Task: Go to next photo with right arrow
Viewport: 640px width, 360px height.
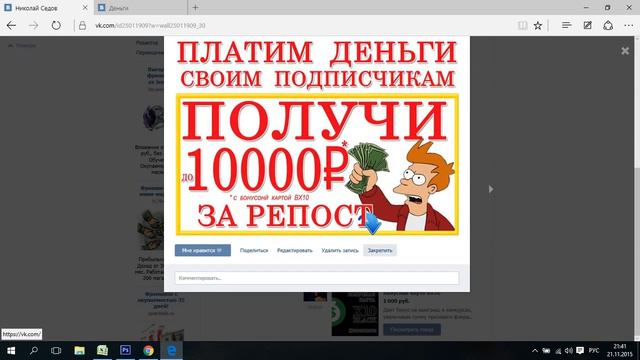Action: tap(491, 189)
